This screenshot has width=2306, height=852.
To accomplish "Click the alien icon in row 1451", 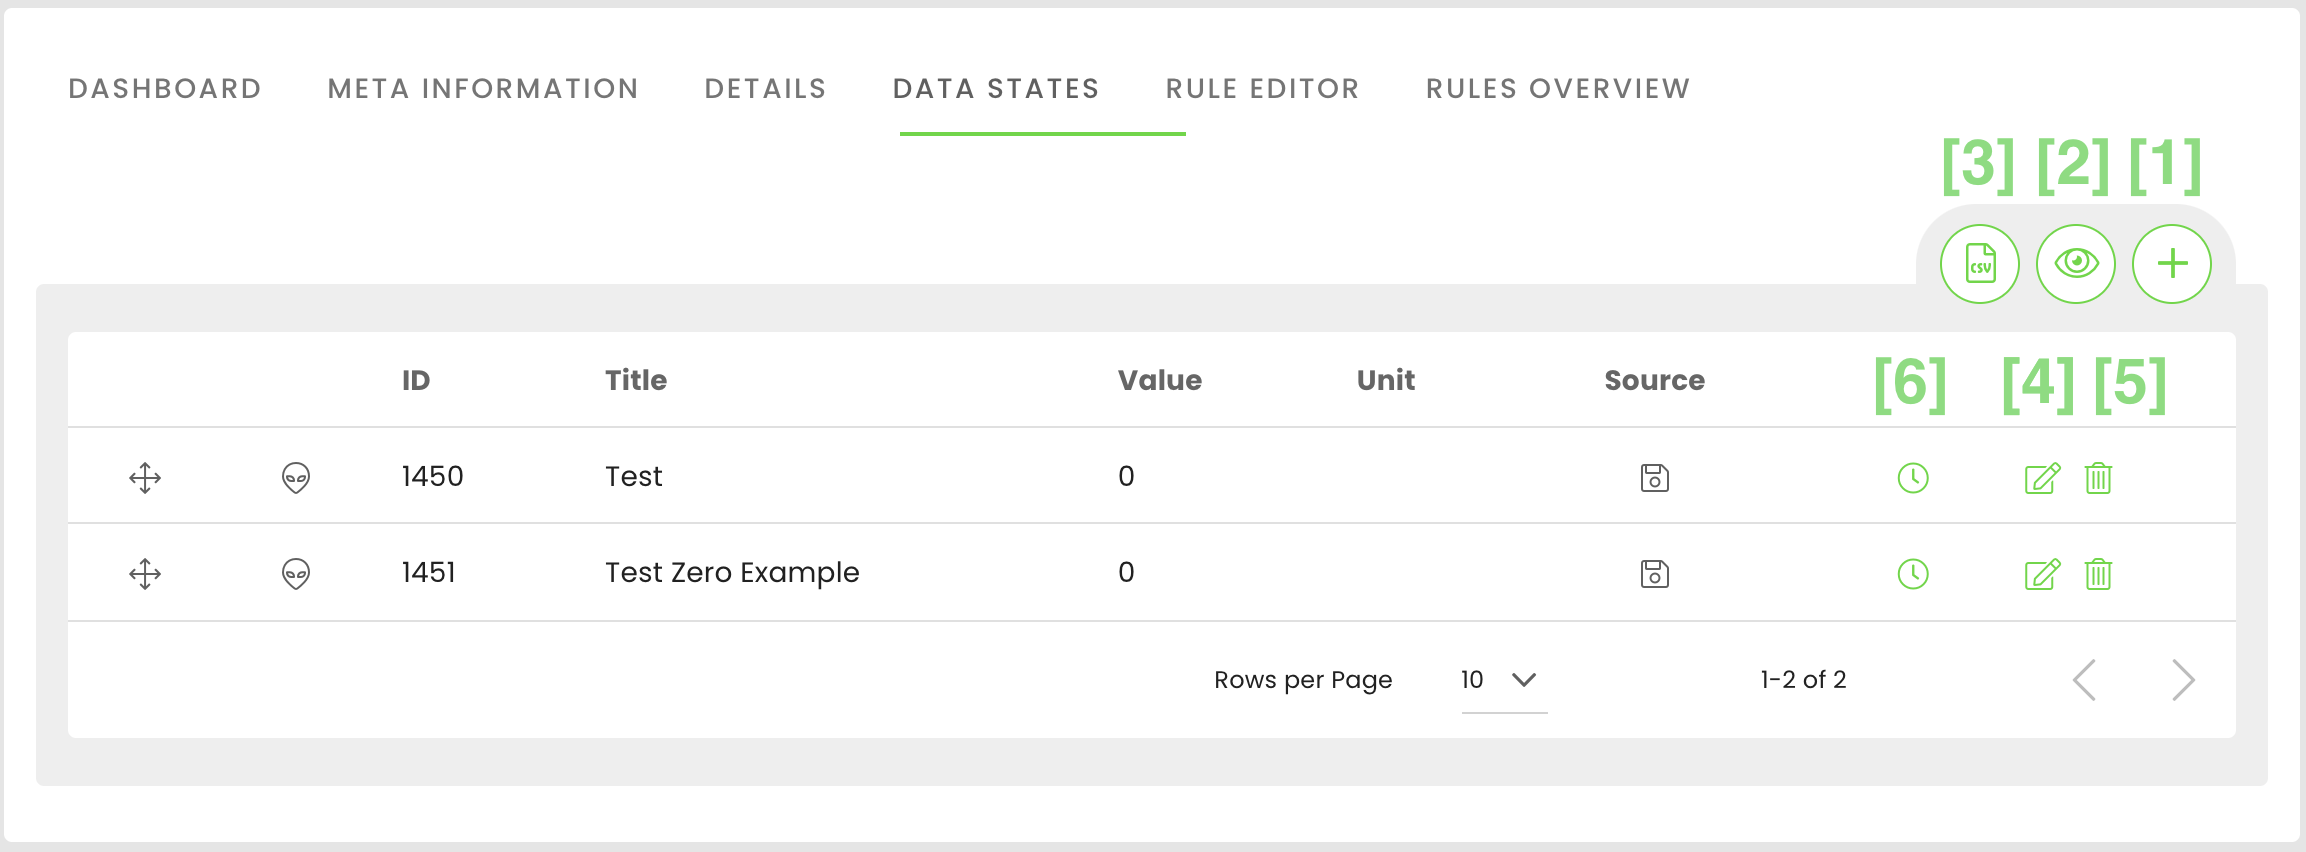I will (296, 574).
